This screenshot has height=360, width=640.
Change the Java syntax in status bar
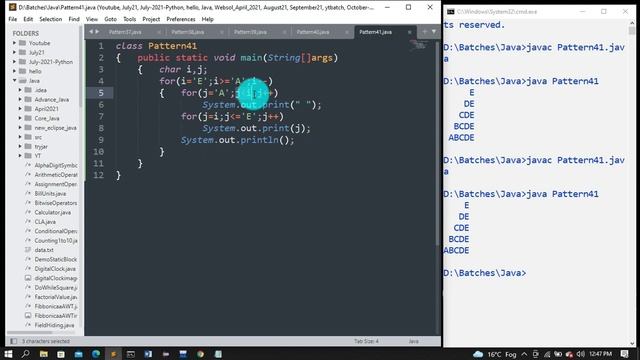coord(413,341)
